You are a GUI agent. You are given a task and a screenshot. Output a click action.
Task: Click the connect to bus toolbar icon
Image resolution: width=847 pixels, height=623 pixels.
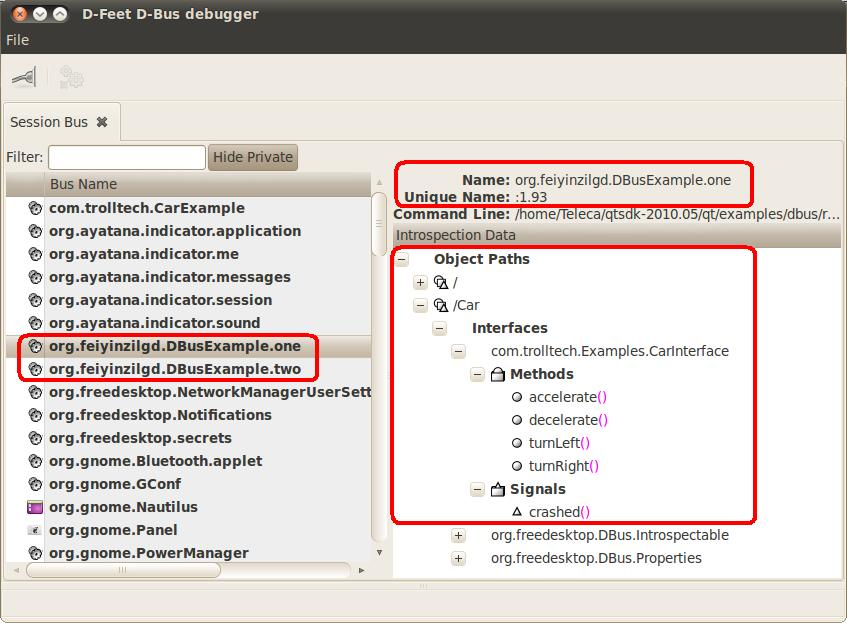click(23, 77)
